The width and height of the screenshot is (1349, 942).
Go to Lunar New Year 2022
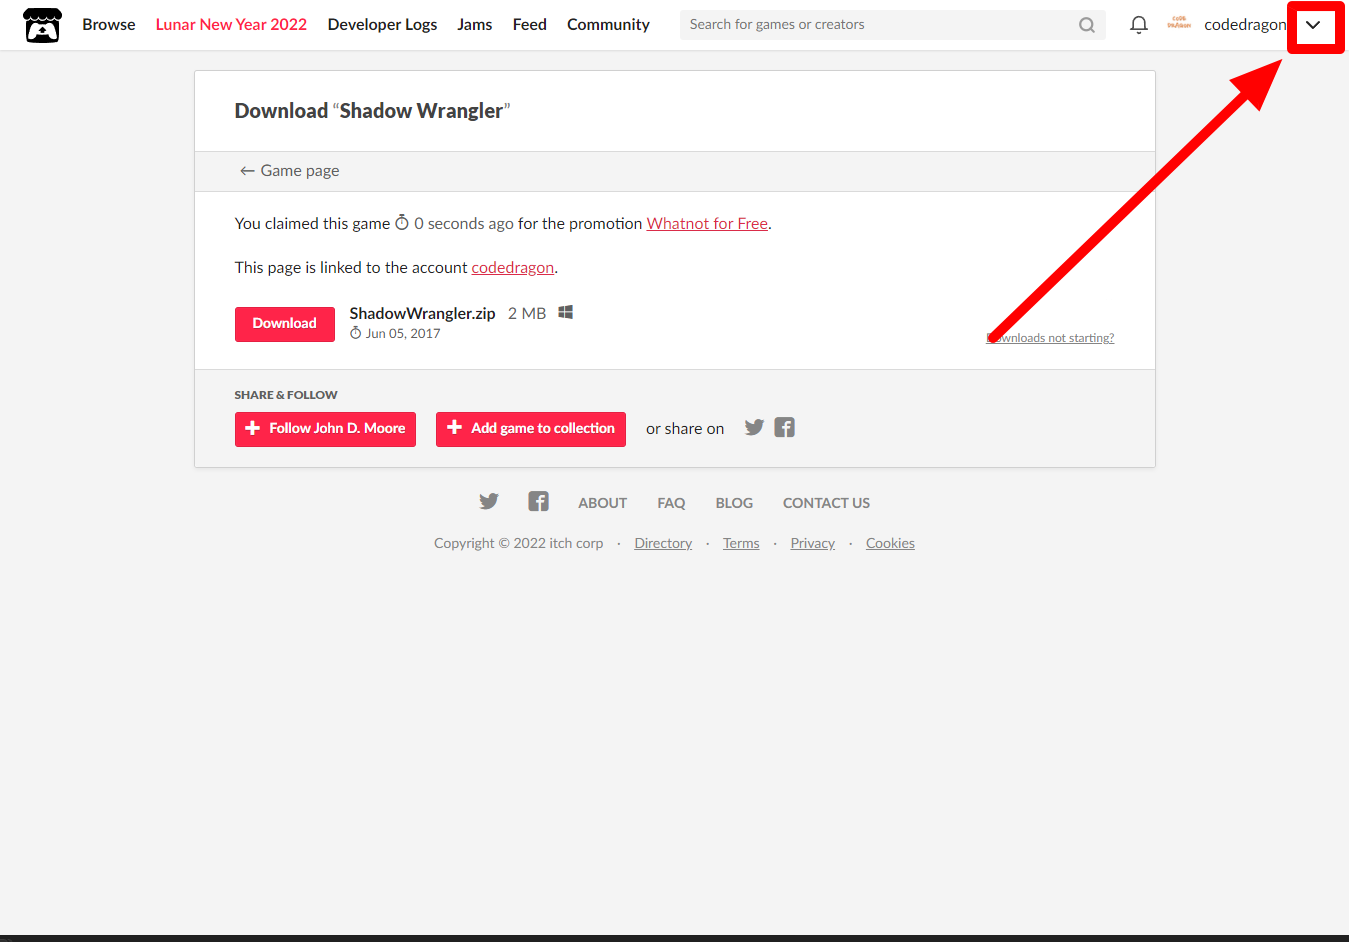pos(231,25)
